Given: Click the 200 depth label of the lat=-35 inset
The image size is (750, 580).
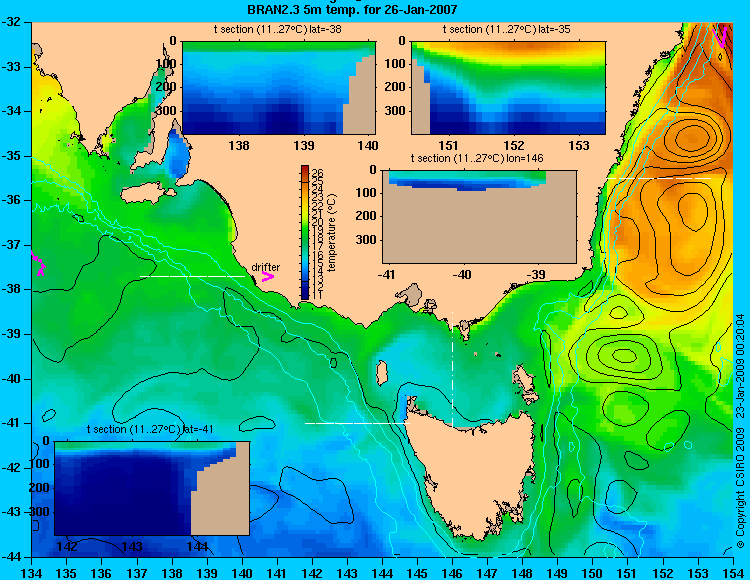Looking at the screenshot, I should [395, 87].
